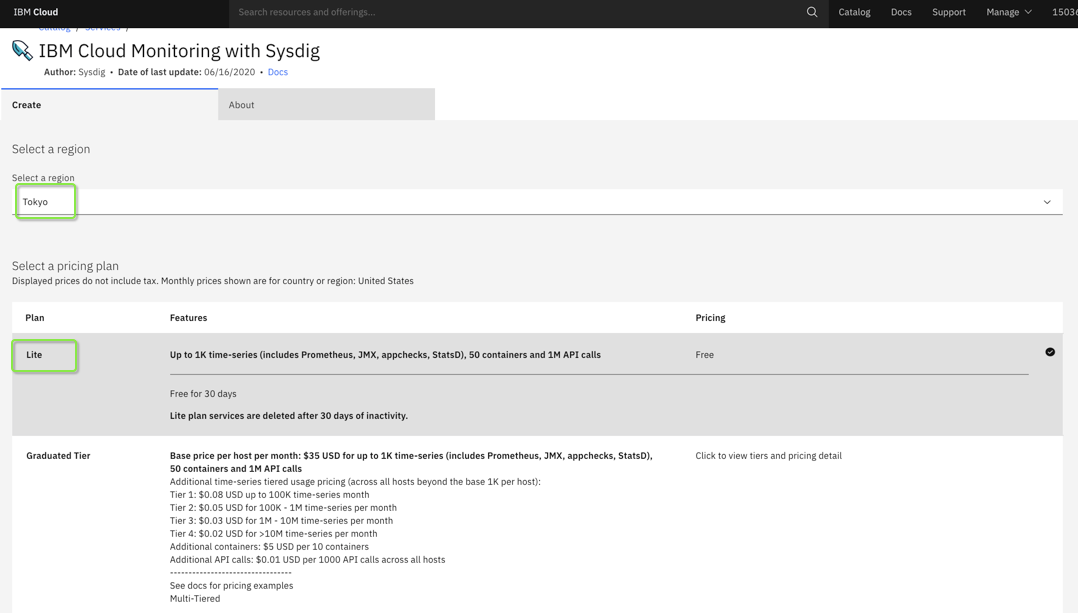Select the Create tab

pos(109,104)
